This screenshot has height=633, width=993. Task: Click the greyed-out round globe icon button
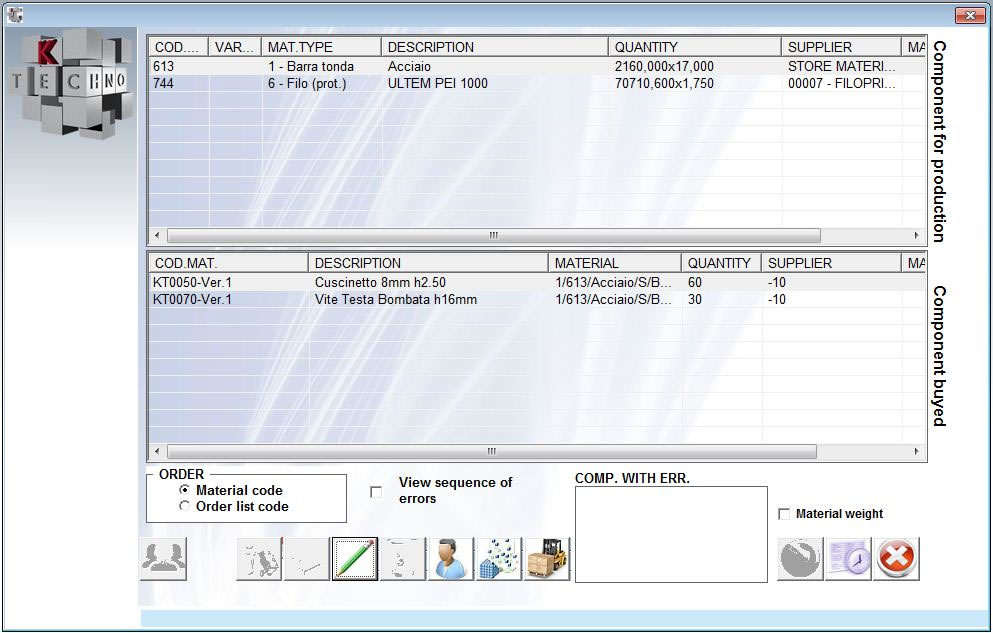800,559
